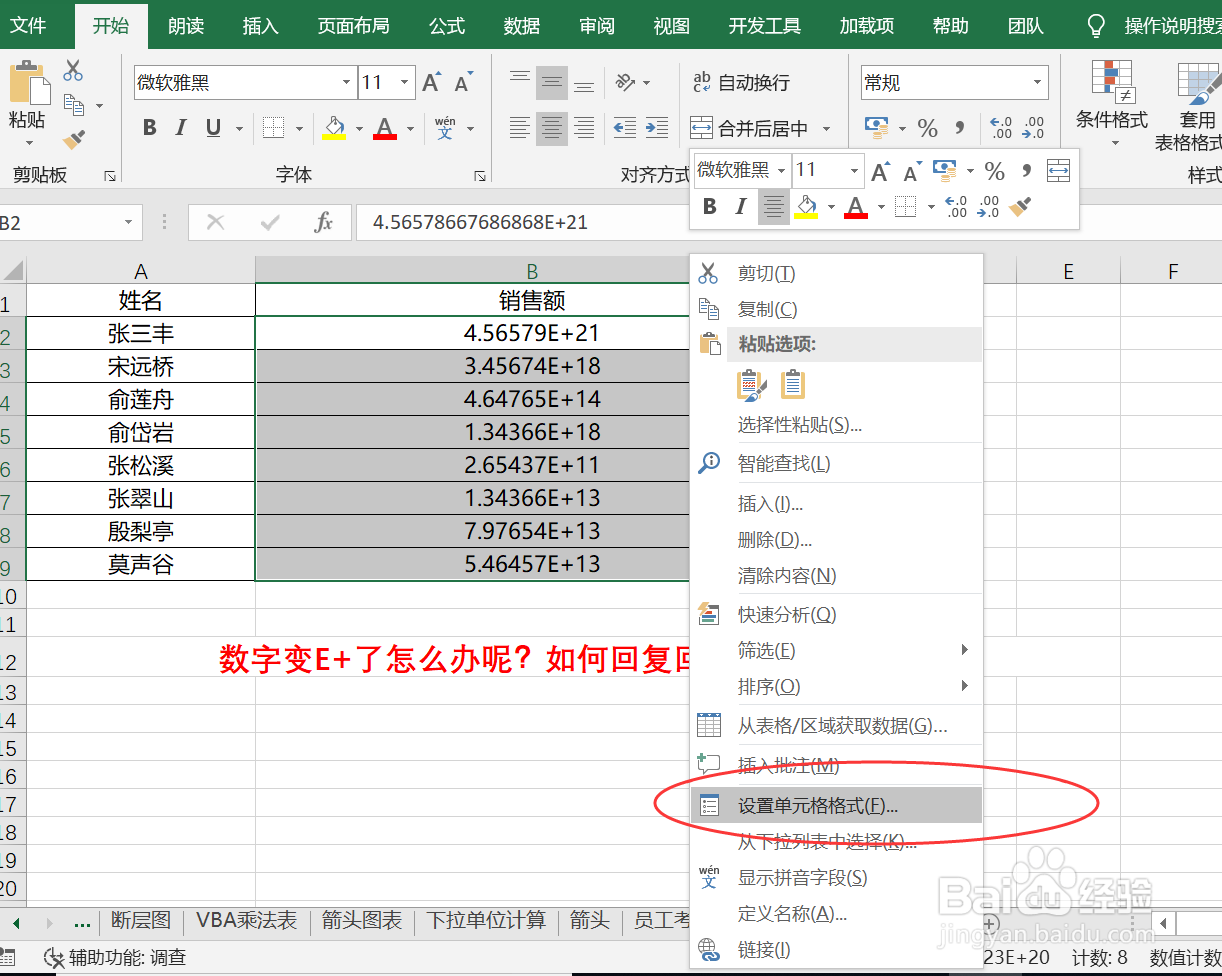Viewport: 1222px width, 976px height.
Task: Click the Decrease Font Size icon in ribbon
Action: tap(463, 83)
